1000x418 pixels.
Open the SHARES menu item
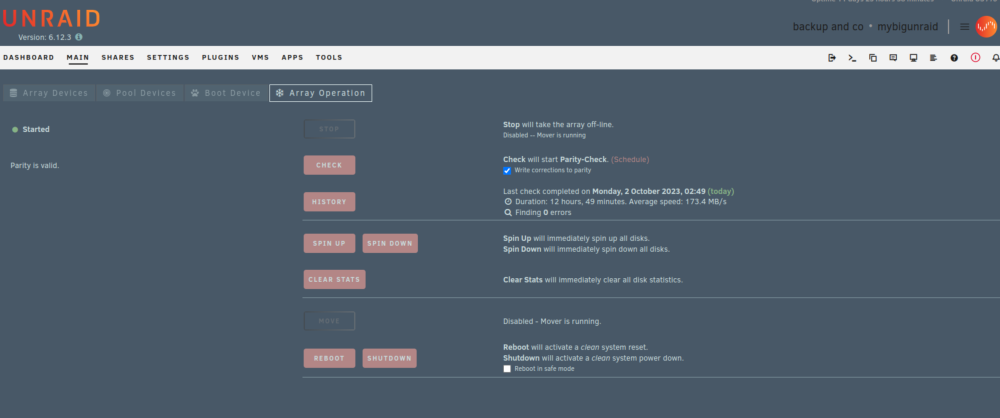[x=118, y=57]
